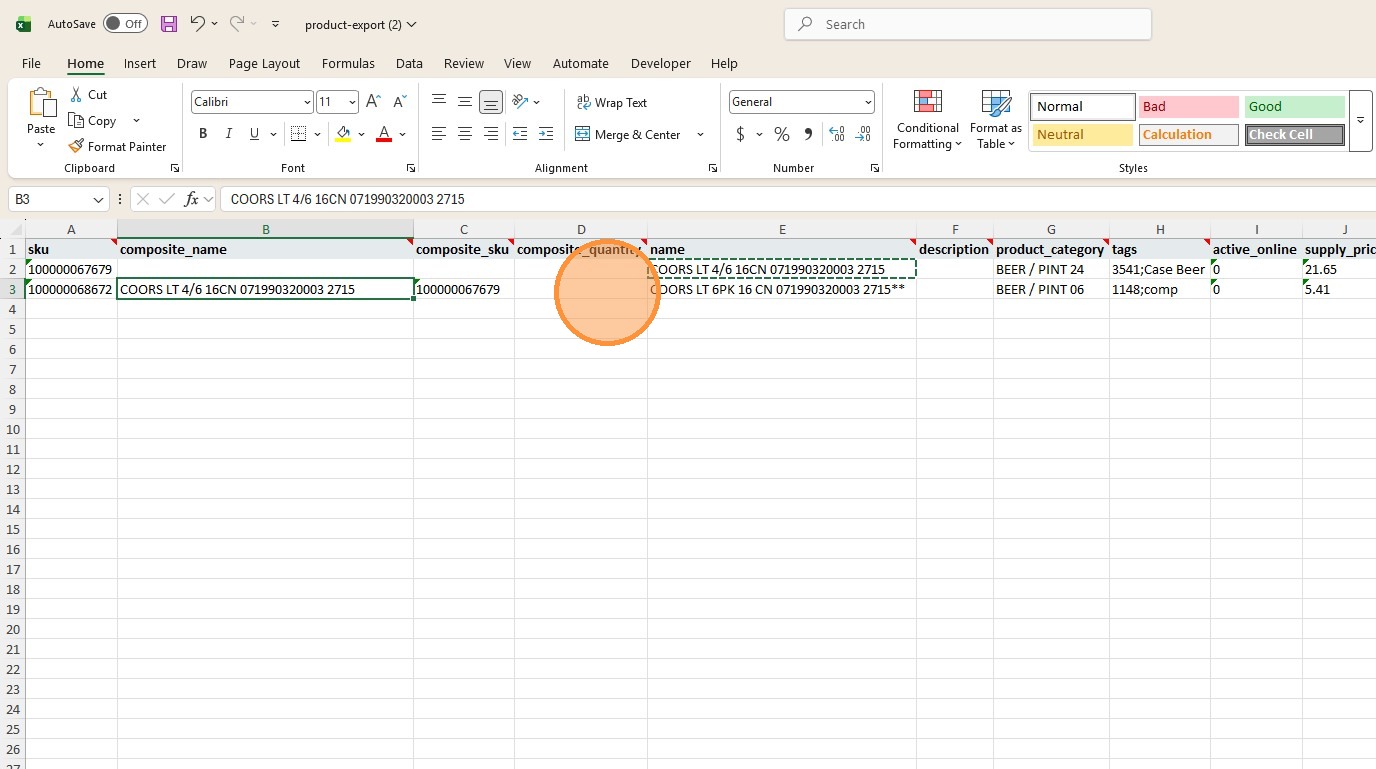The image size is (1376, 769).
Task: Click the Search box in title bar
Action: point(968,24)
